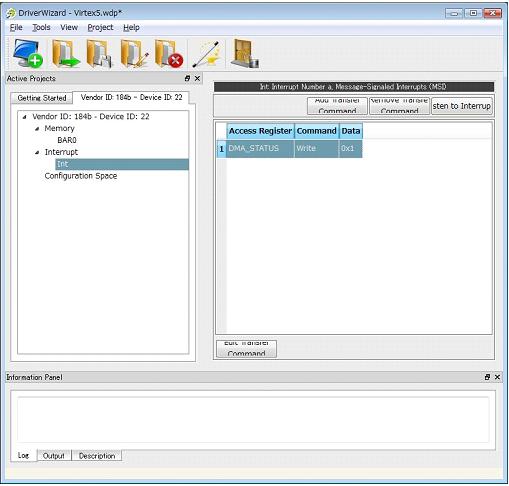509x486 pixels.
Task: Switch to the Log tab
Action: pos(23,455)
